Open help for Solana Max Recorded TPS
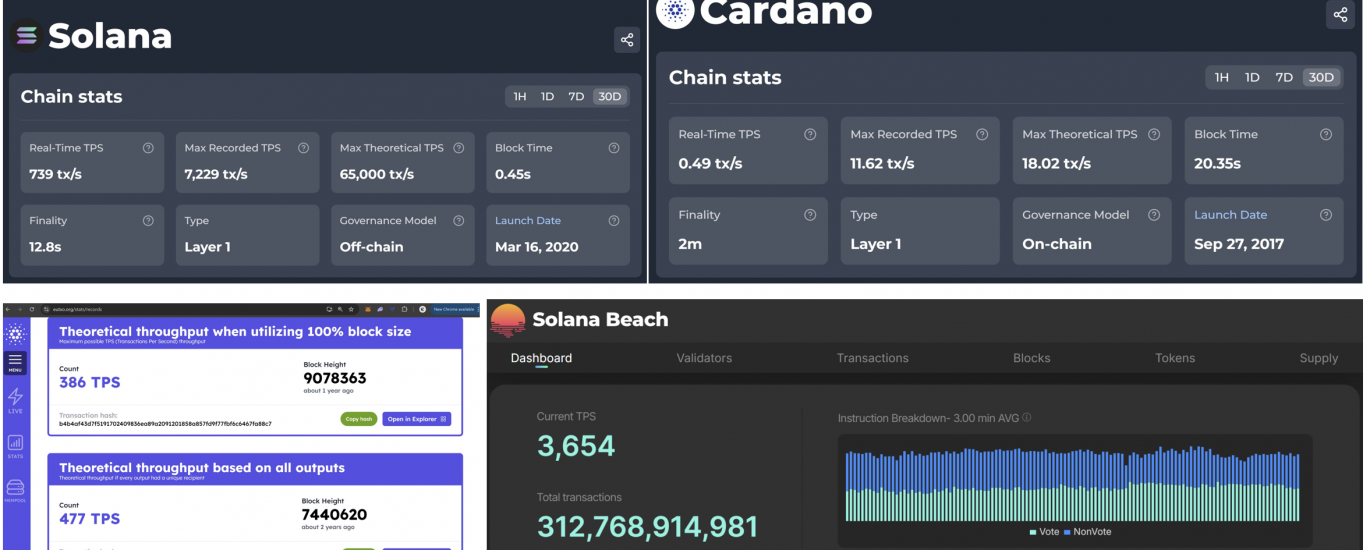This screenshot has height=550, width=1370. [303, 148]
